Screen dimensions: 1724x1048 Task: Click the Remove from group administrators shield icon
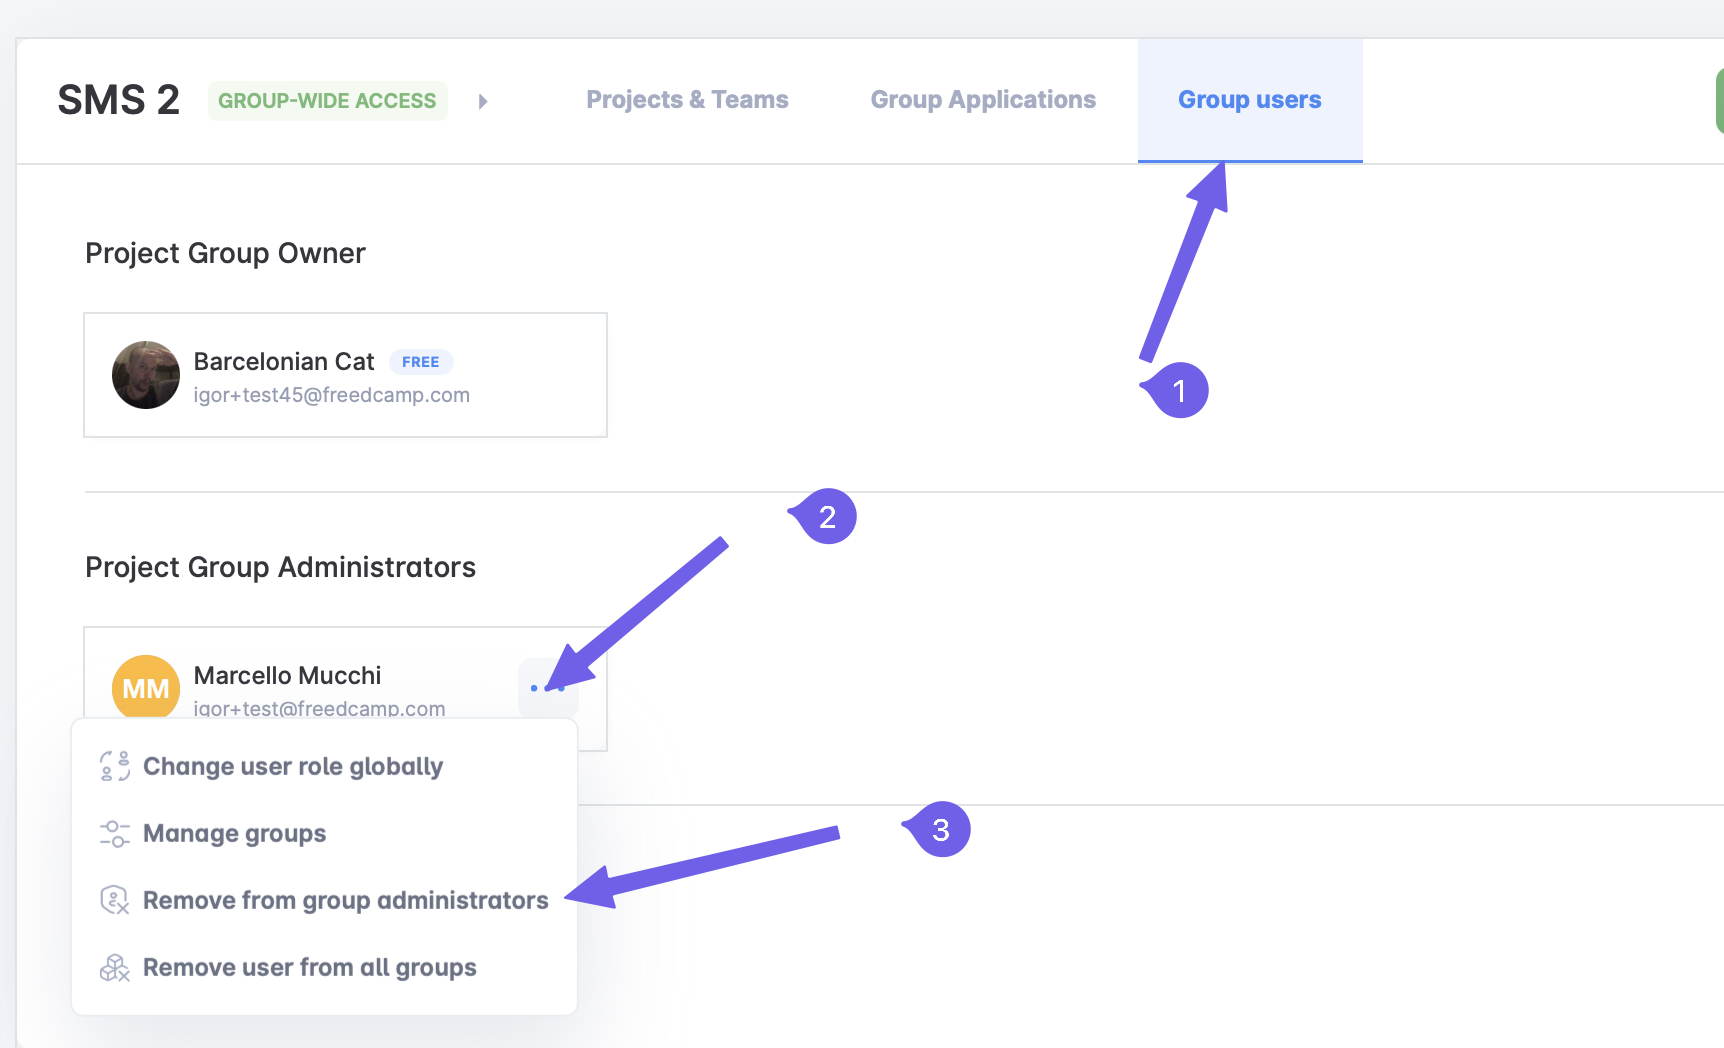point(115,900)
